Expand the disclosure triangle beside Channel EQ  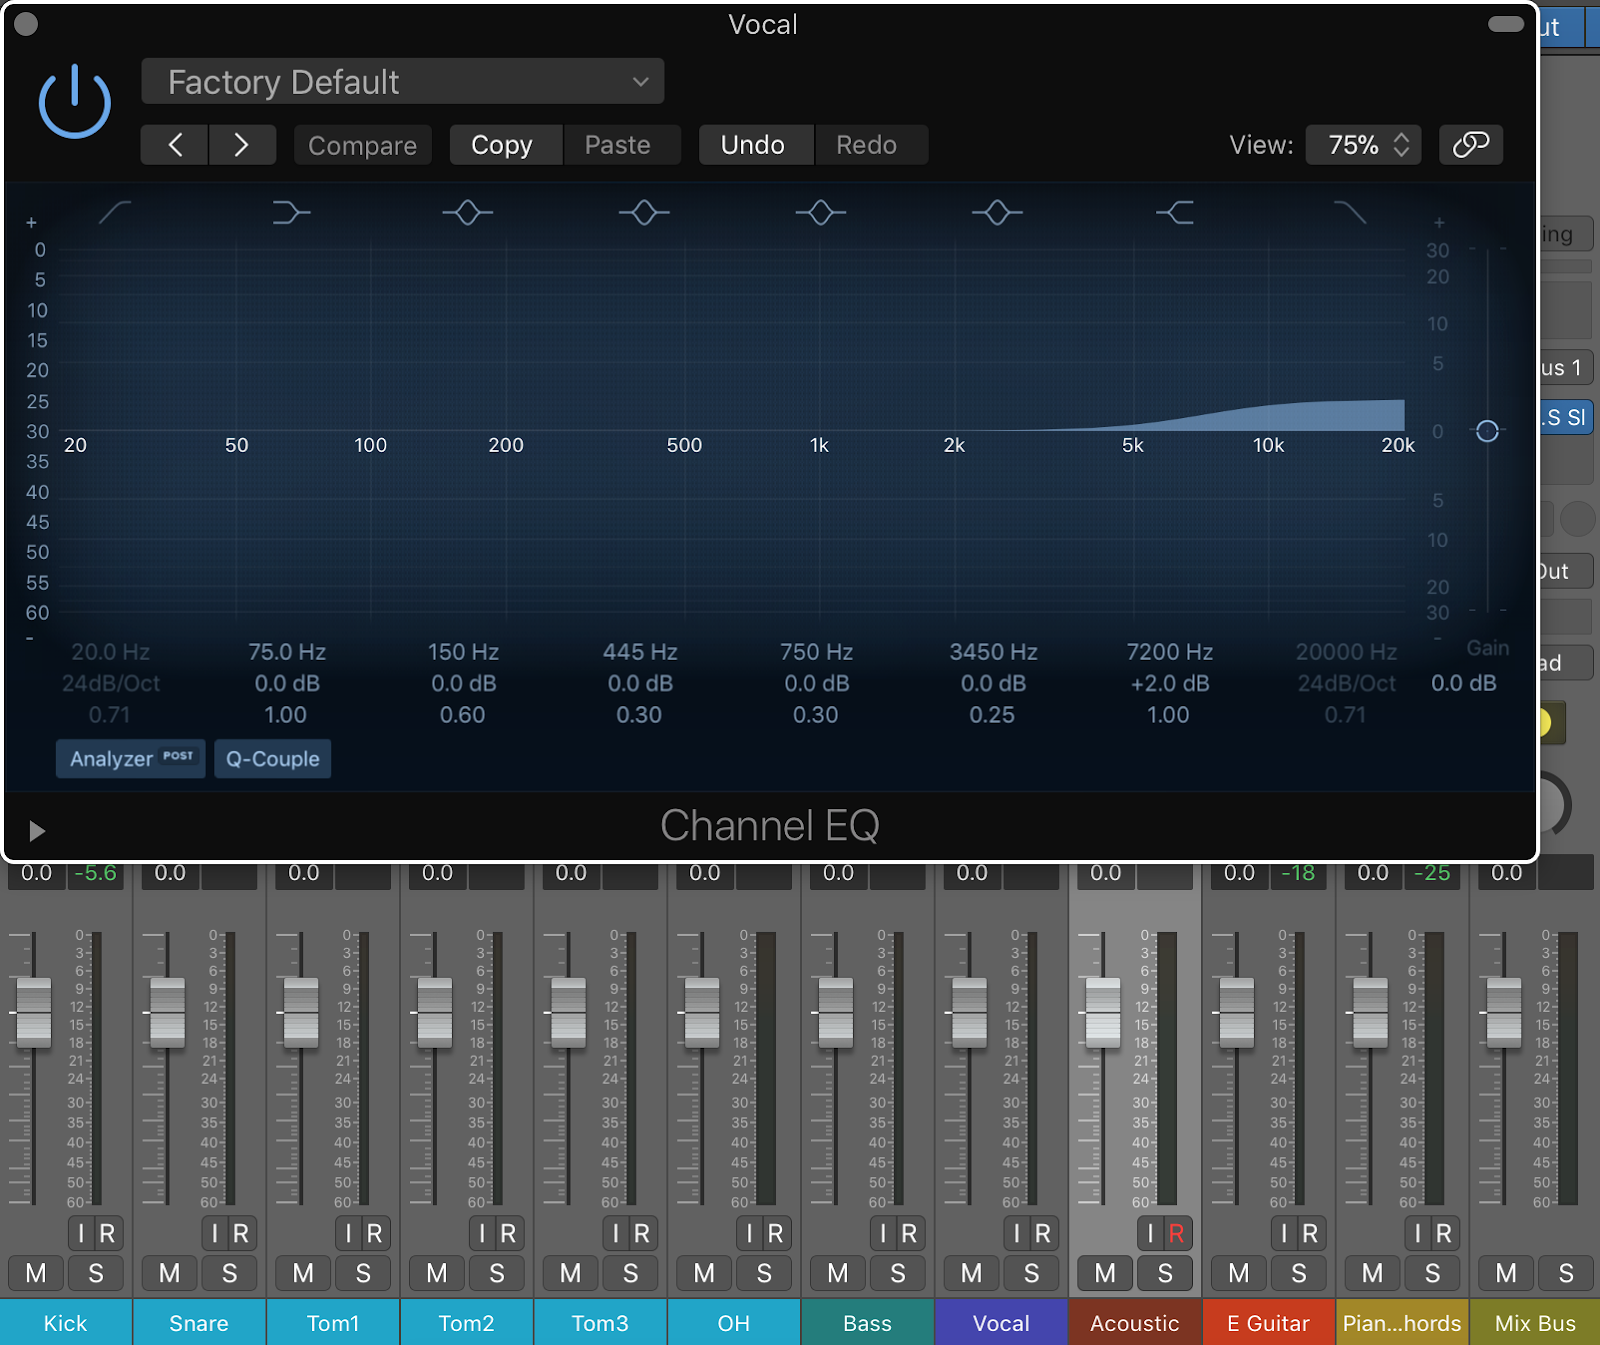pyautogui.click(x=37, y=831)
